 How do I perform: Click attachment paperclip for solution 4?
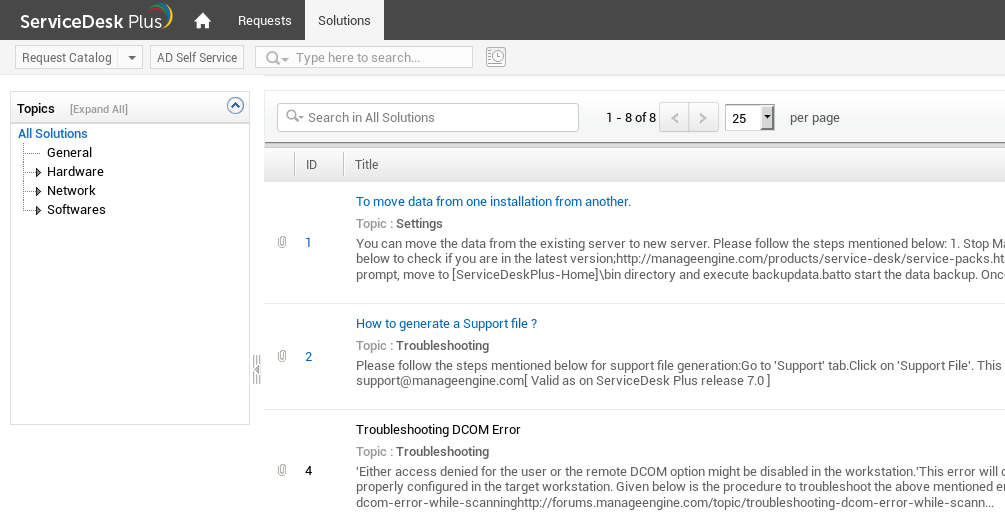[x=282, y=470]
